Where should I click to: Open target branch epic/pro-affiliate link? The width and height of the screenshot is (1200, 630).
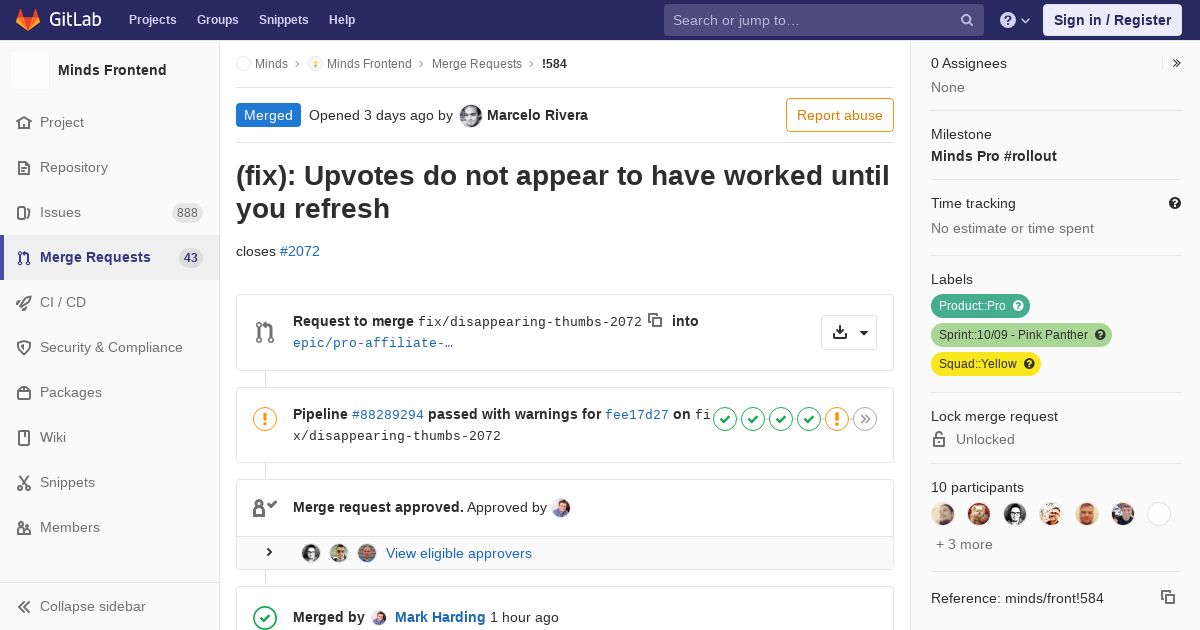[x=372, y=342]
